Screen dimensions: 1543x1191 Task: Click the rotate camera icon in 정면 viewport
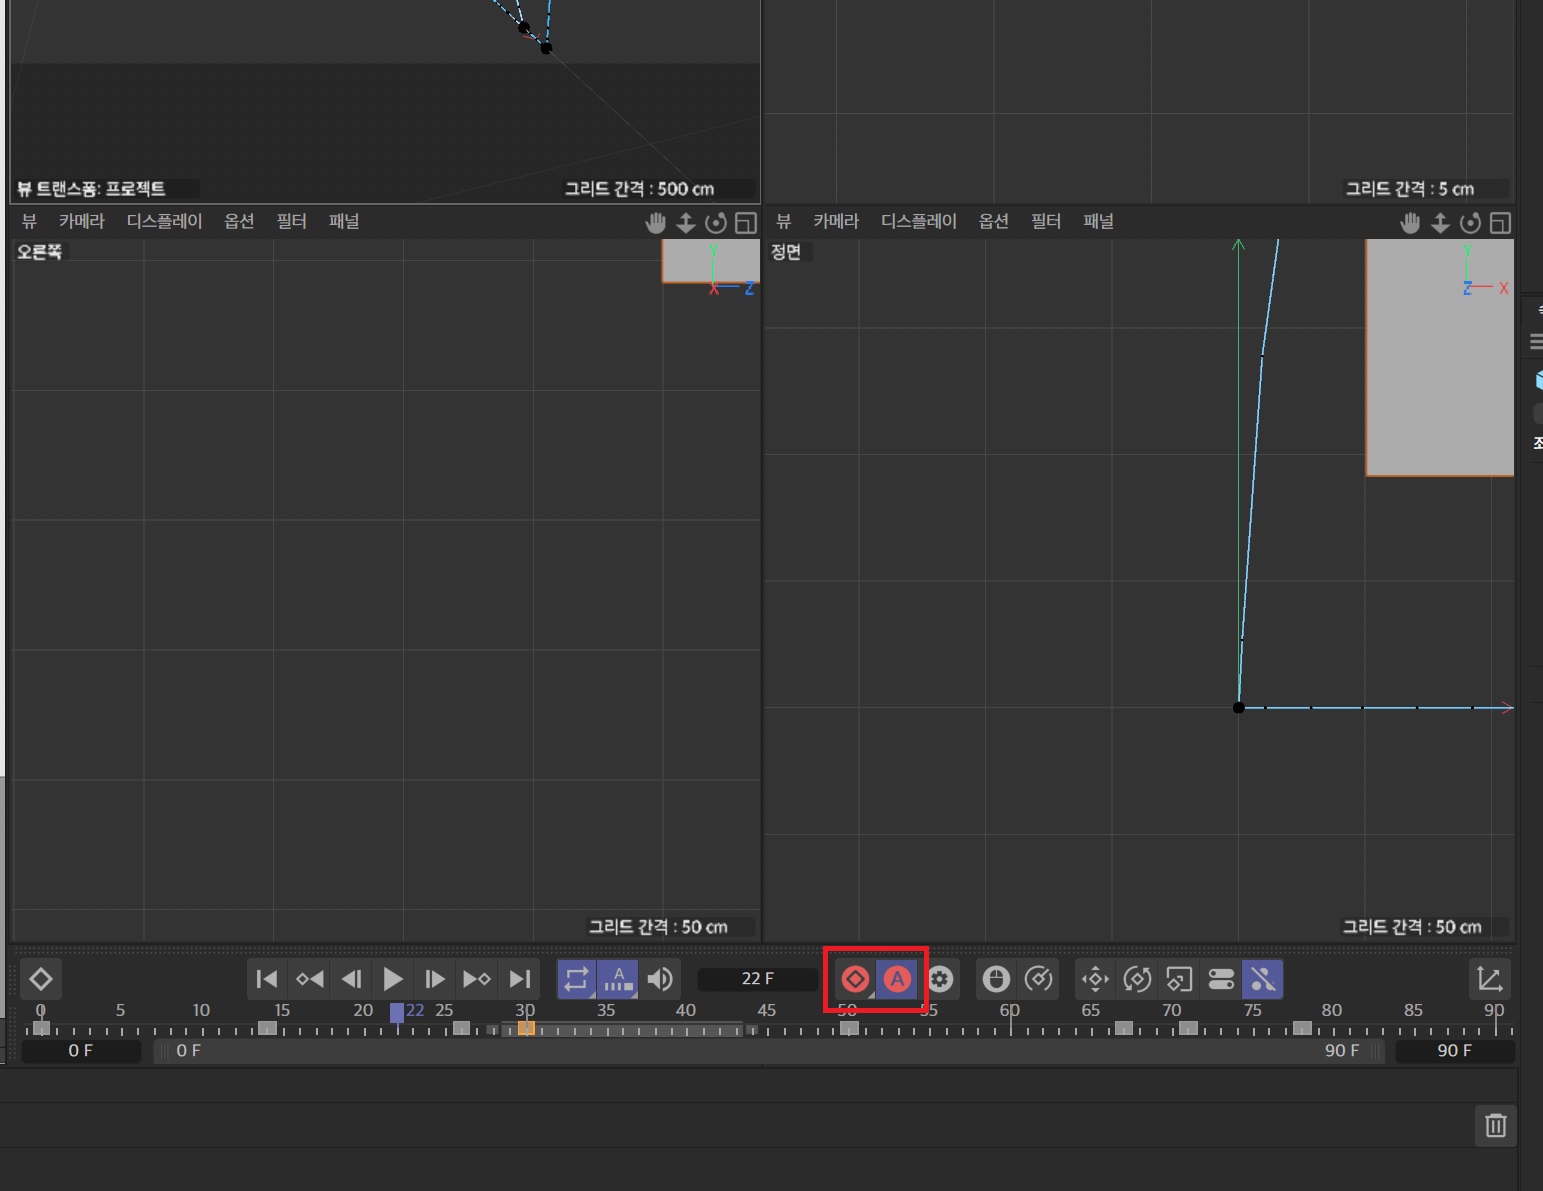[x=1470, y=223]
